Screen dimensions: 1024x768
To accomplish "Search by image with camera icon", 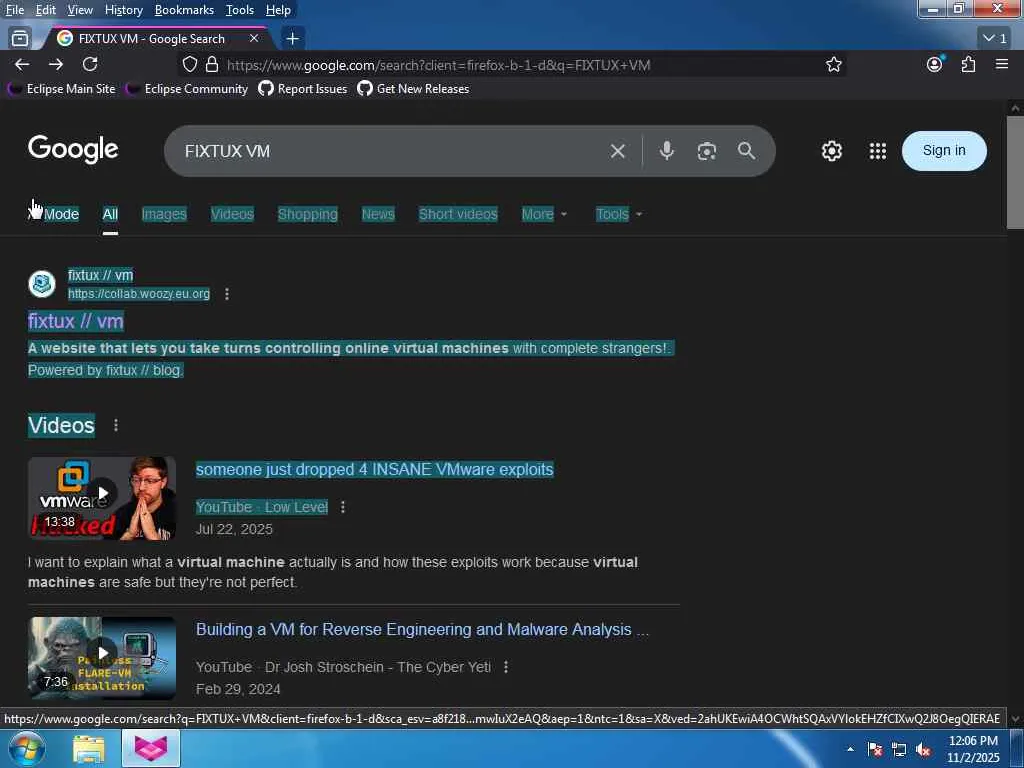I will coord(707,151).
